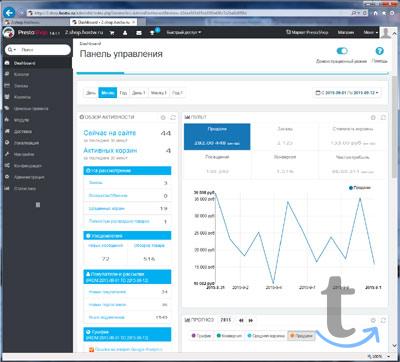
Task: Click the localization globe icon in the sidebar
Action: (x=7, y=143)
